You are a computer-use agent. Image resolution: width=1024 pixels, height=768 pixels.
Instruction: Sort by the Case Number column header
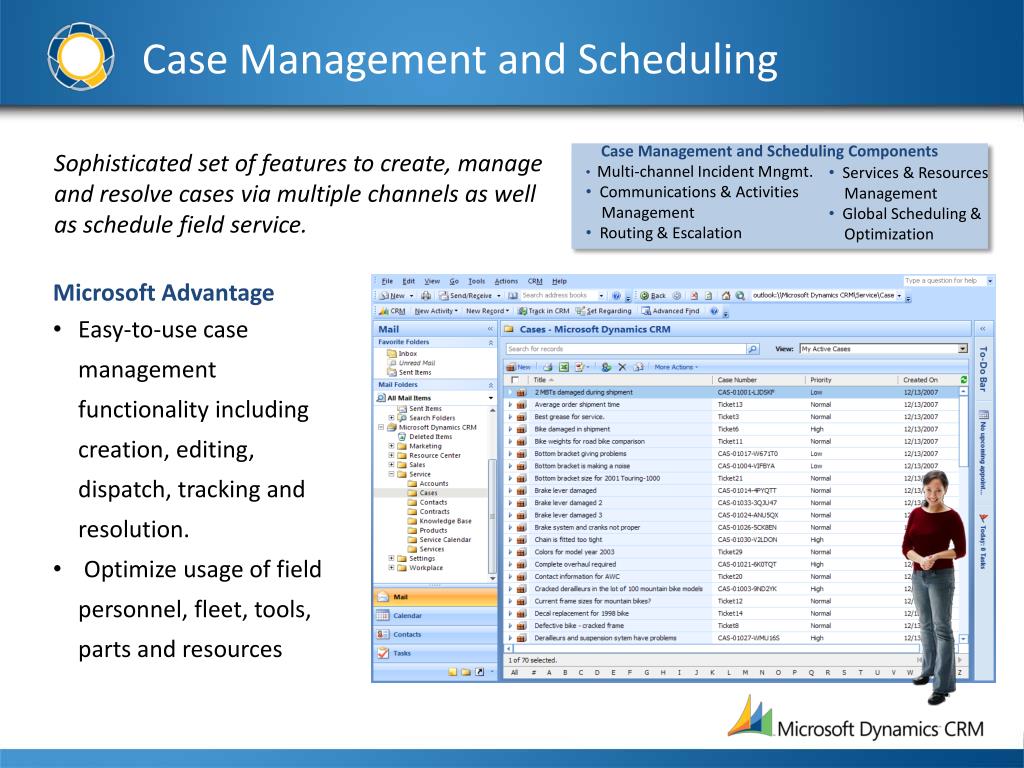pos(737,379)
